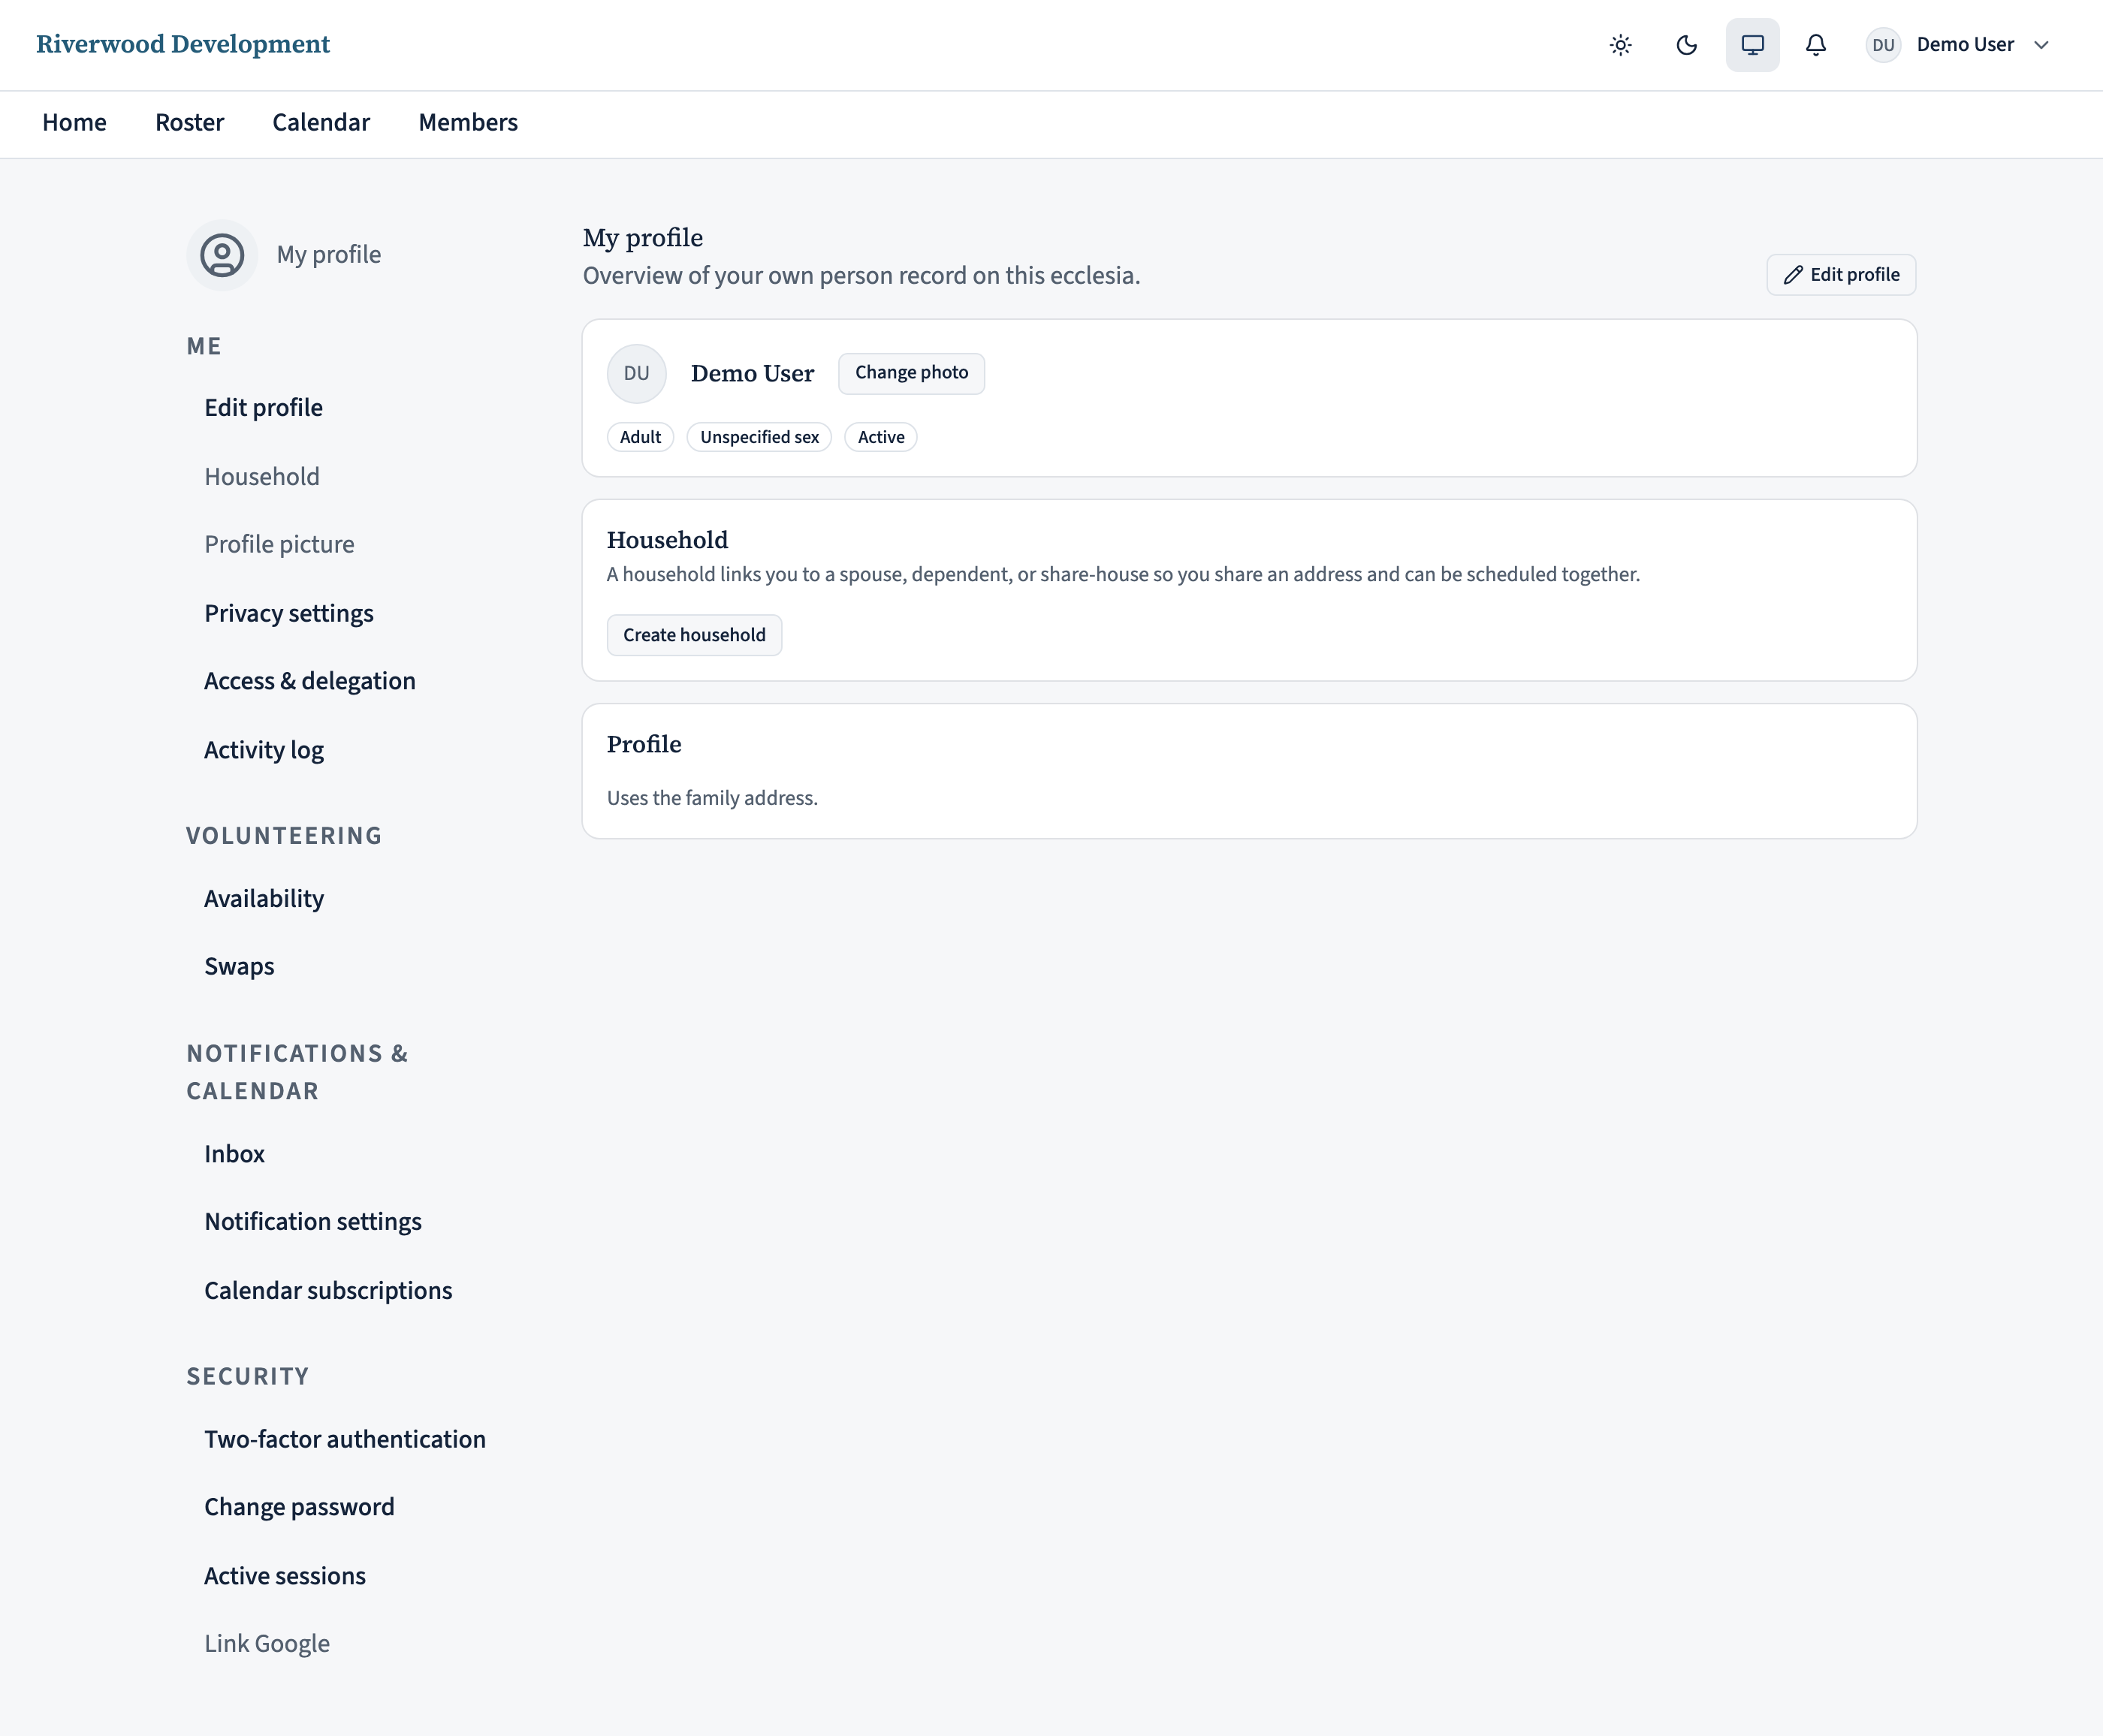Click the My profile sidebar label
2103x1736 pixels.
point(328,255)
